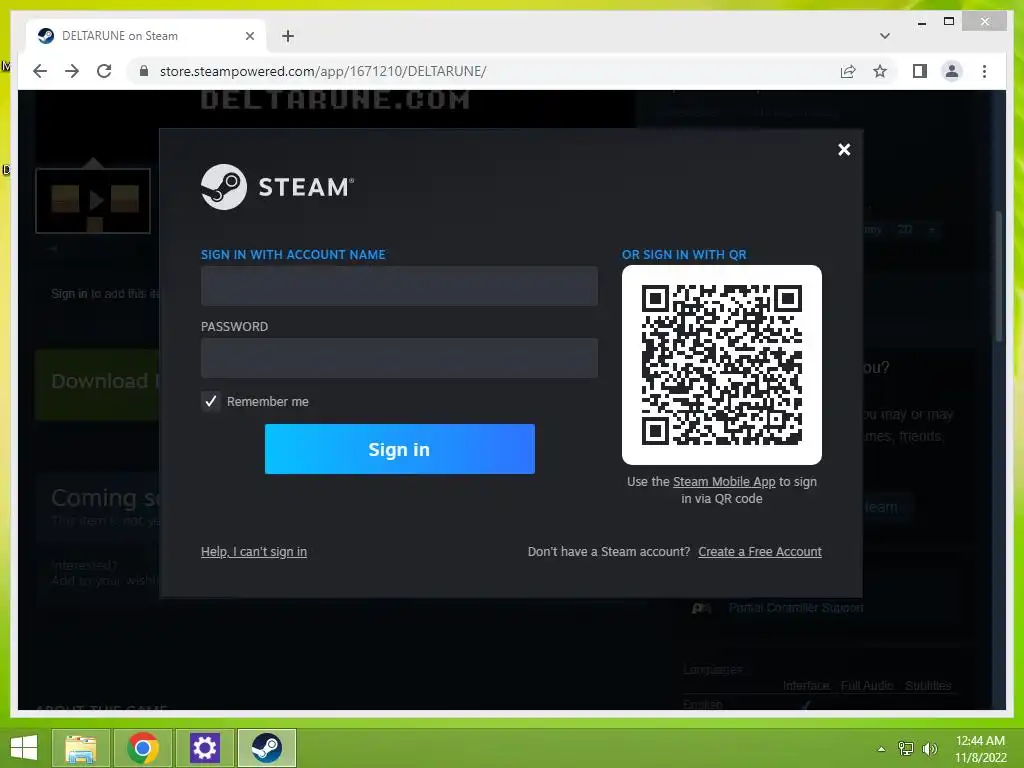Open Chrome side panel
This screenshot has width=1024, height=768.
pos(920,71)
